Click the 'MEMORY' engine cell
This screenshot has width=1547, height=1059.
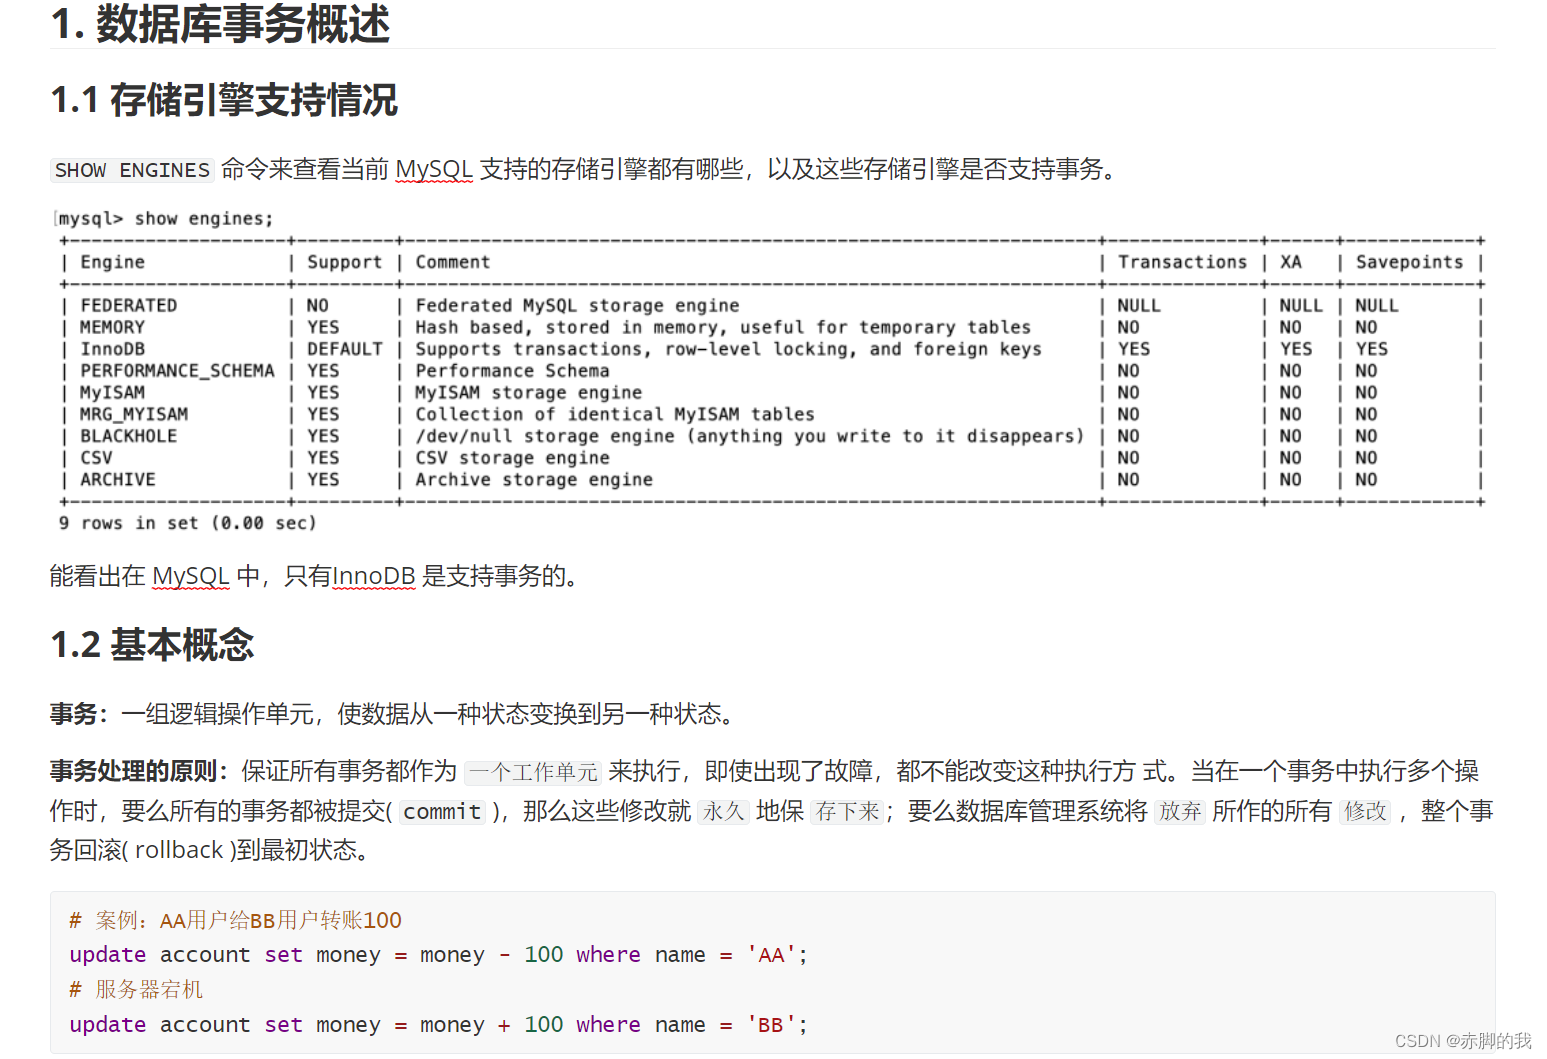(112, 327)
